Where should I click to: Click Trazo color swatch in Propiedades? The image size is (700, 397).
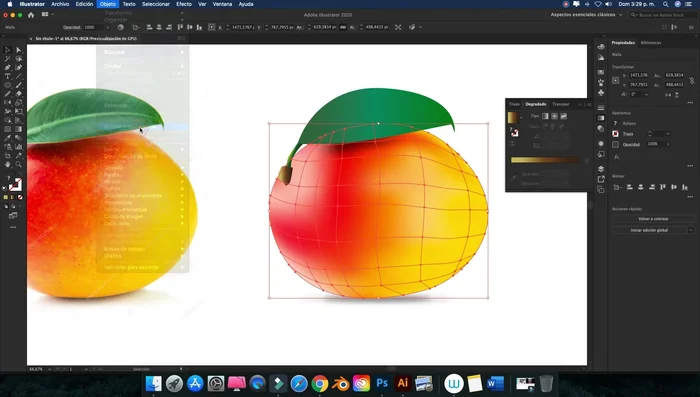(x=616, y=134)
